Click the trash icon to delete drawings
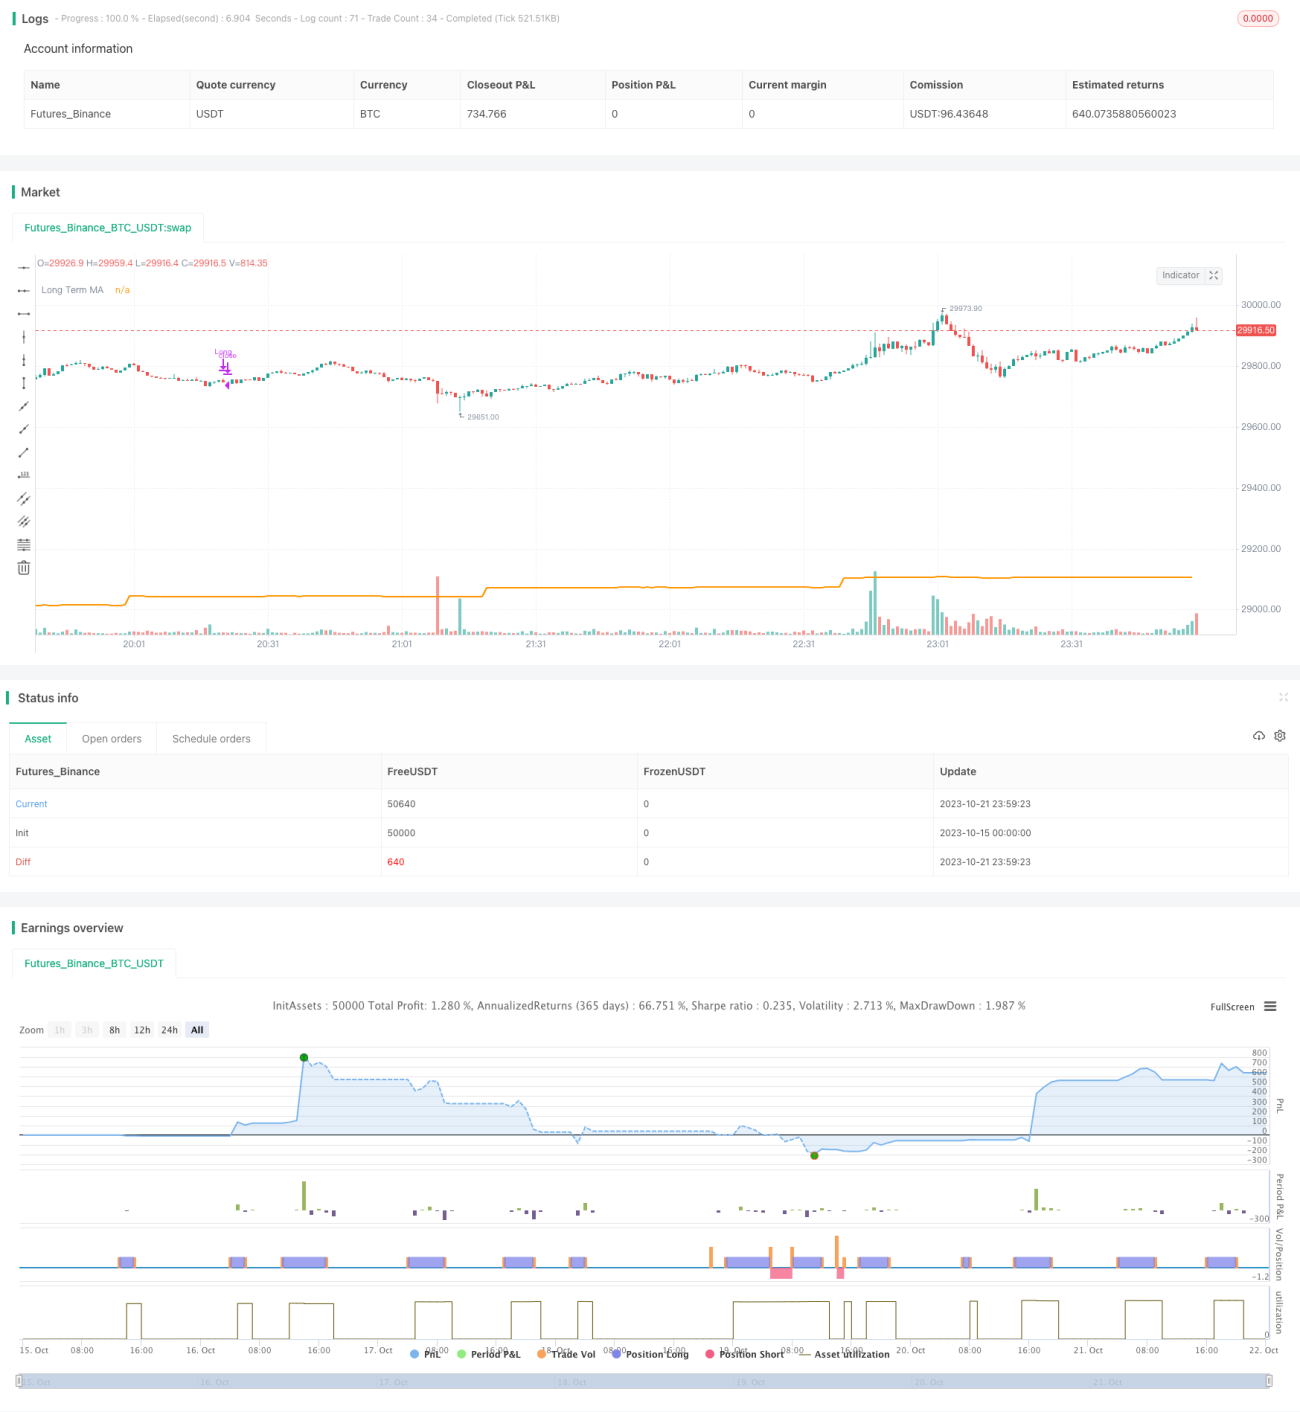Screen dimensions: 1300x1412 tap(24, 568)
